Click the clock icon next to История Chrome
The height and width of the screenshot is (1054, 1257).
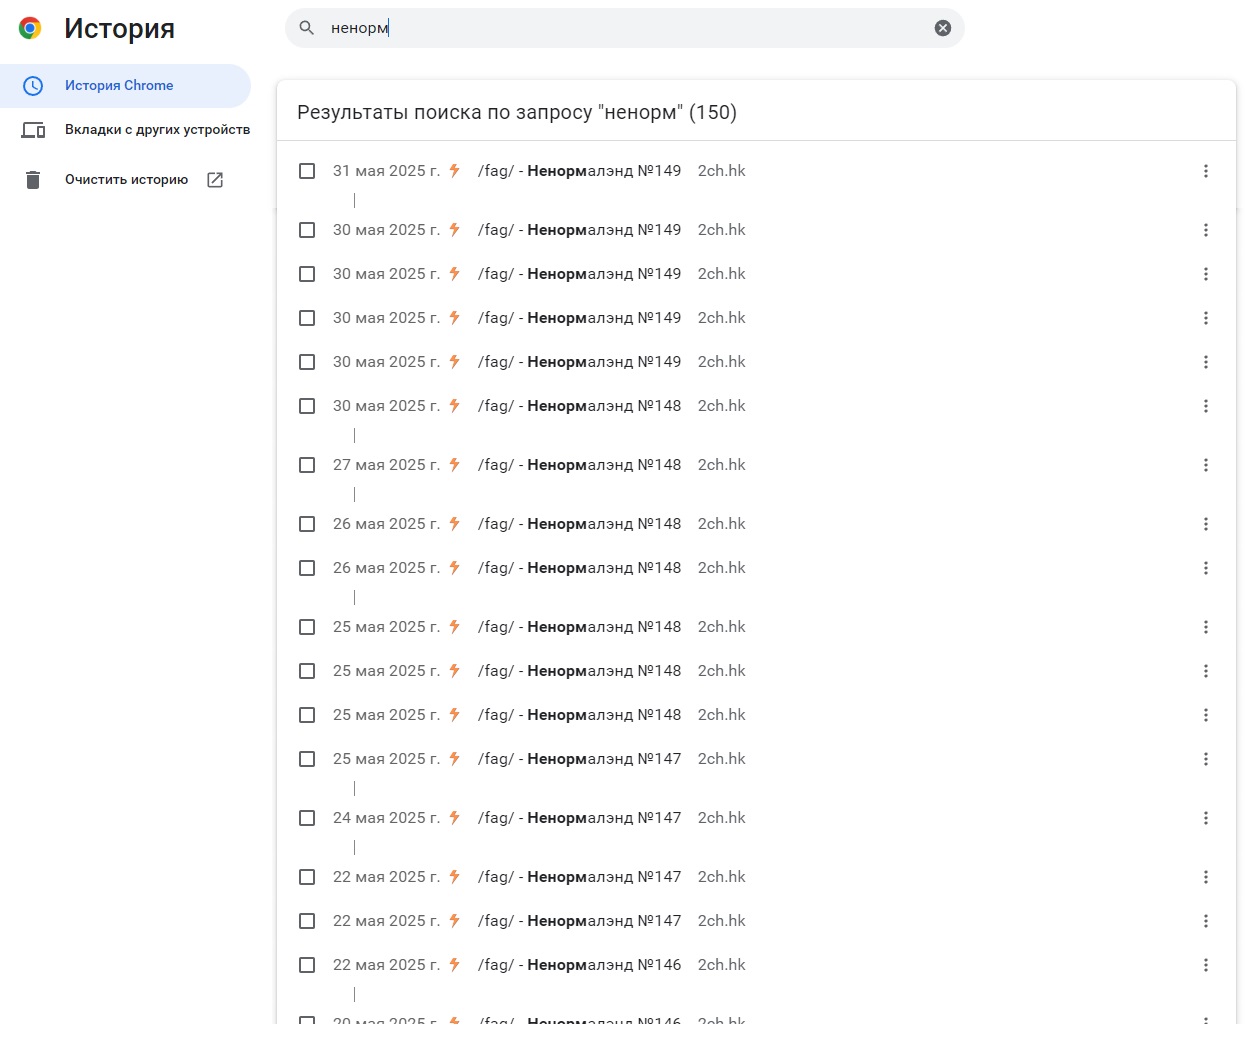(33, 86)
